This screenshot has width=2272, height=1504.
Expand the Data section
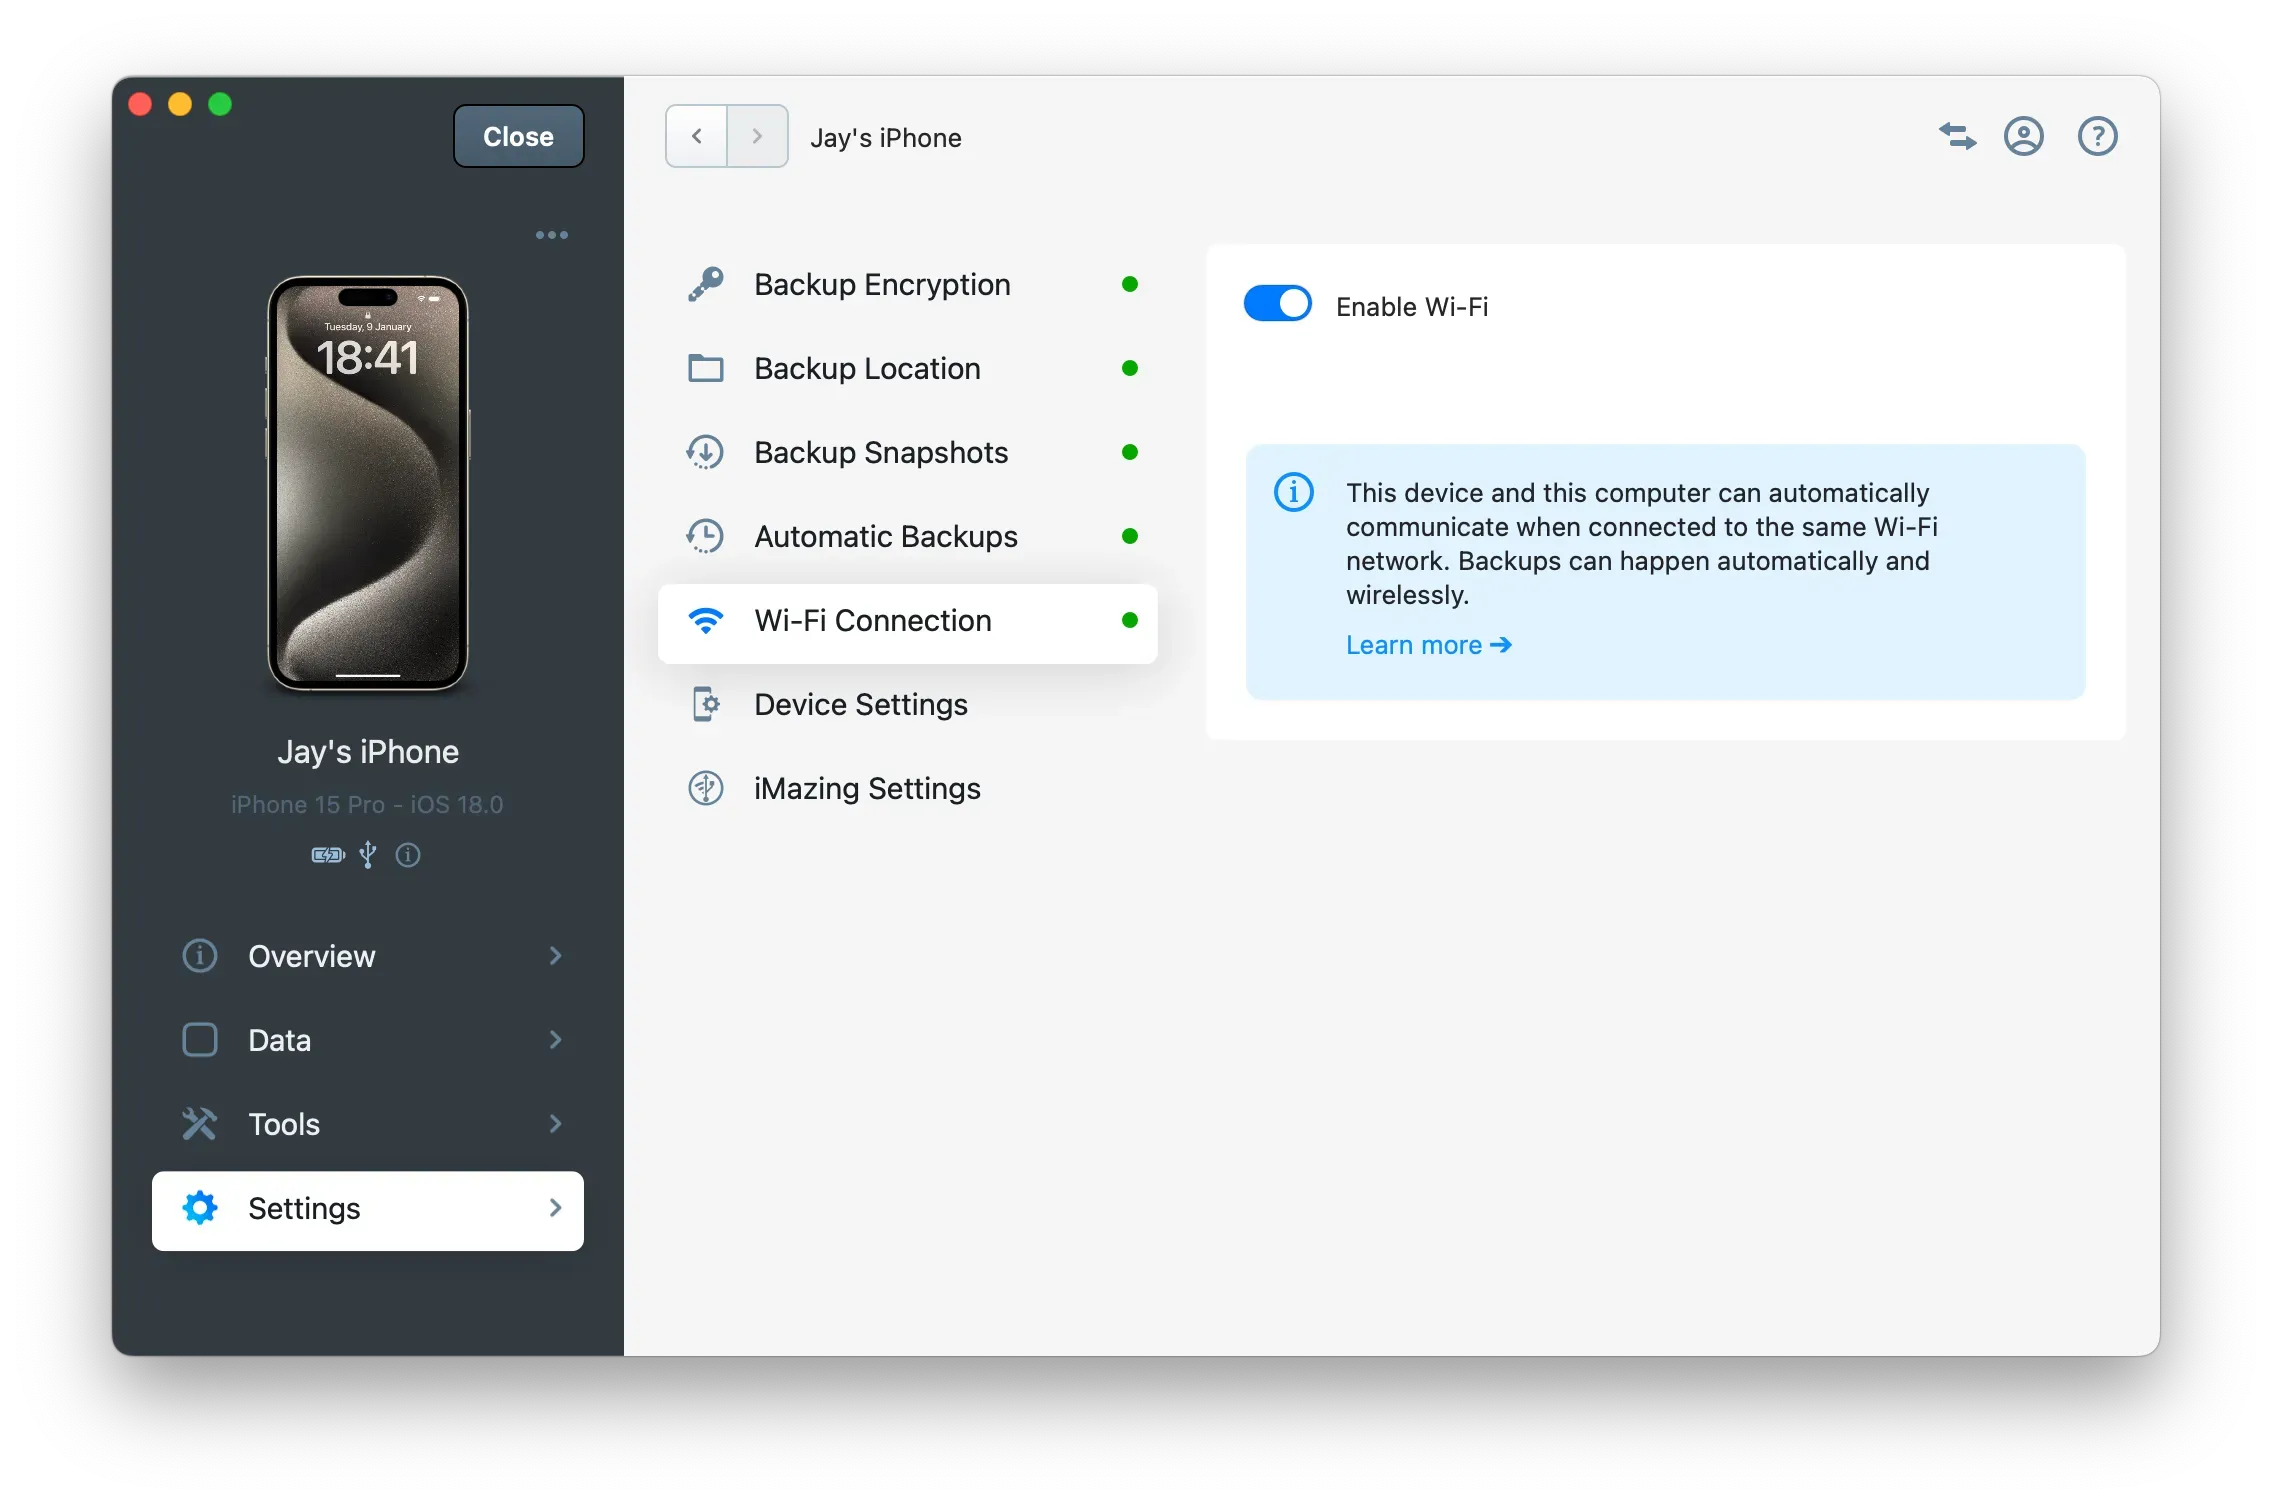[368, 1040]
